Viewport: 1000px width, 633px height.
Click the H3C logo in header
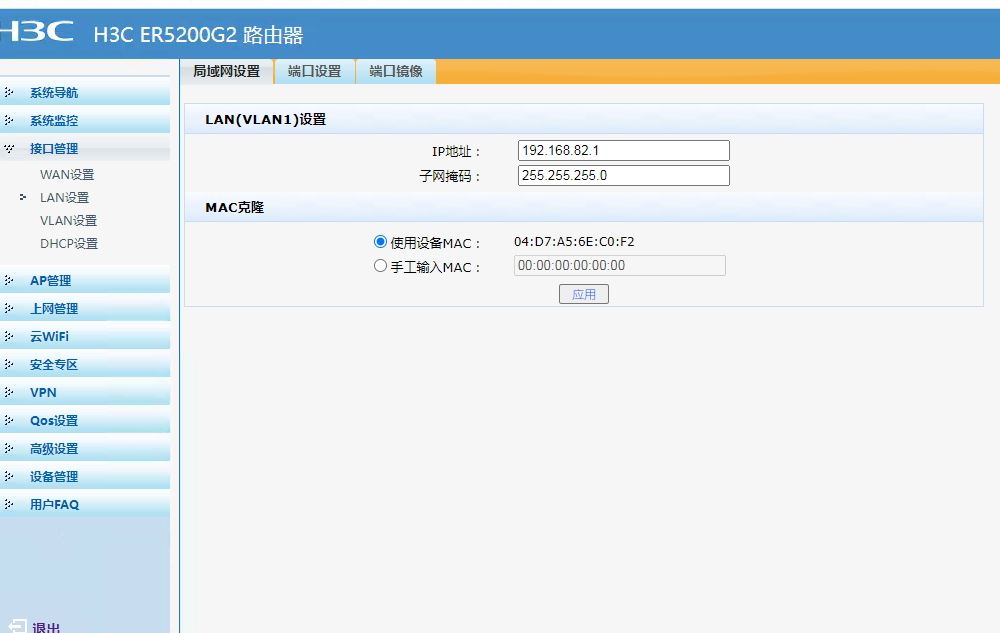click(x=36, y=32)
